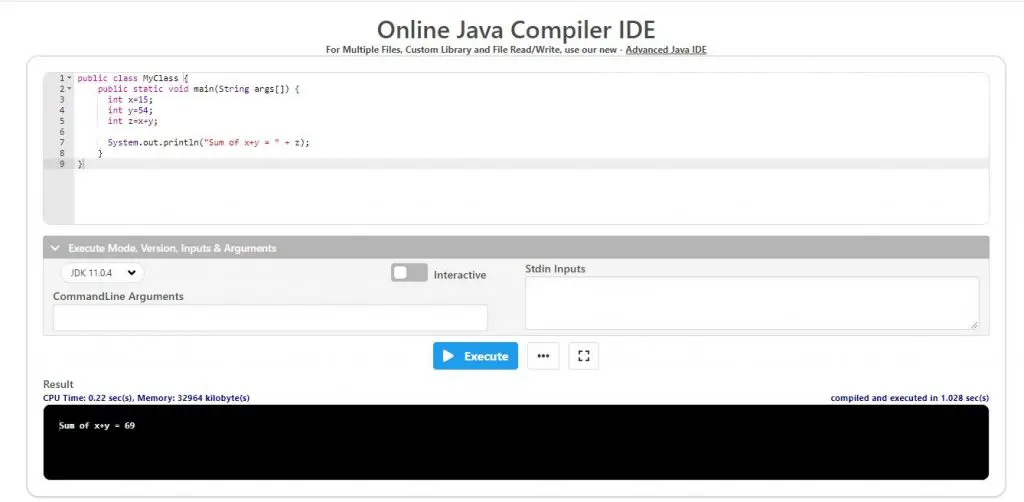Click the 'CommandLine Arguments' label

[x=118, y=296]
